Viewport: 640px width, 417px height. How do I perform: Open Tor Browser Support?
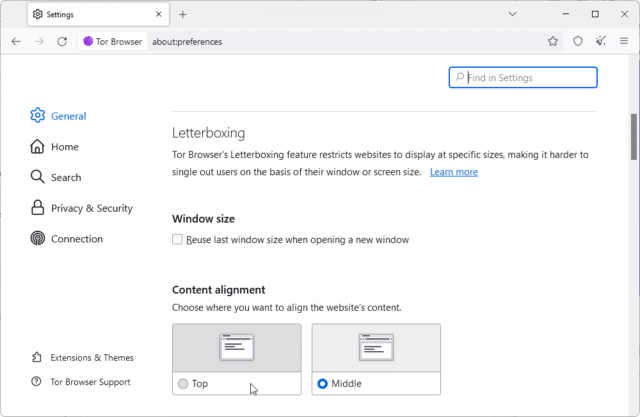(x=81, y=382)
